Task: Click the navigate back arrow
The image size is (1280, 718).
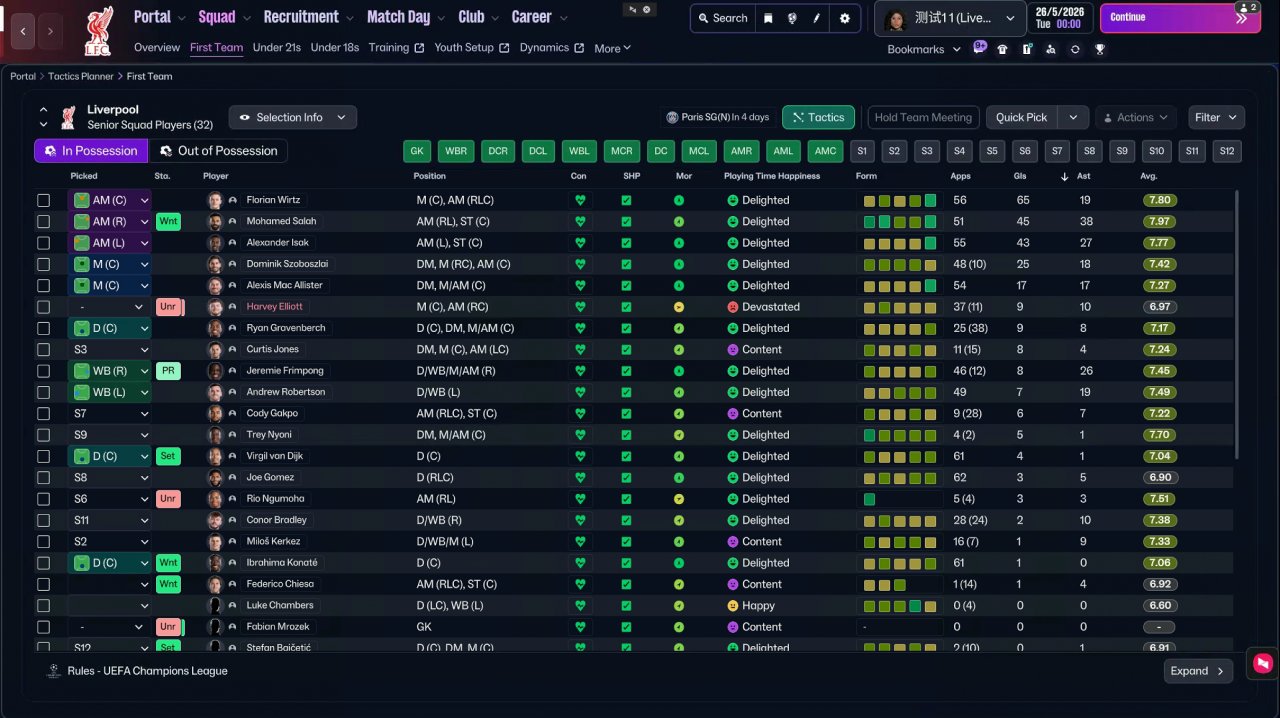Action: (x=24, y=32)
